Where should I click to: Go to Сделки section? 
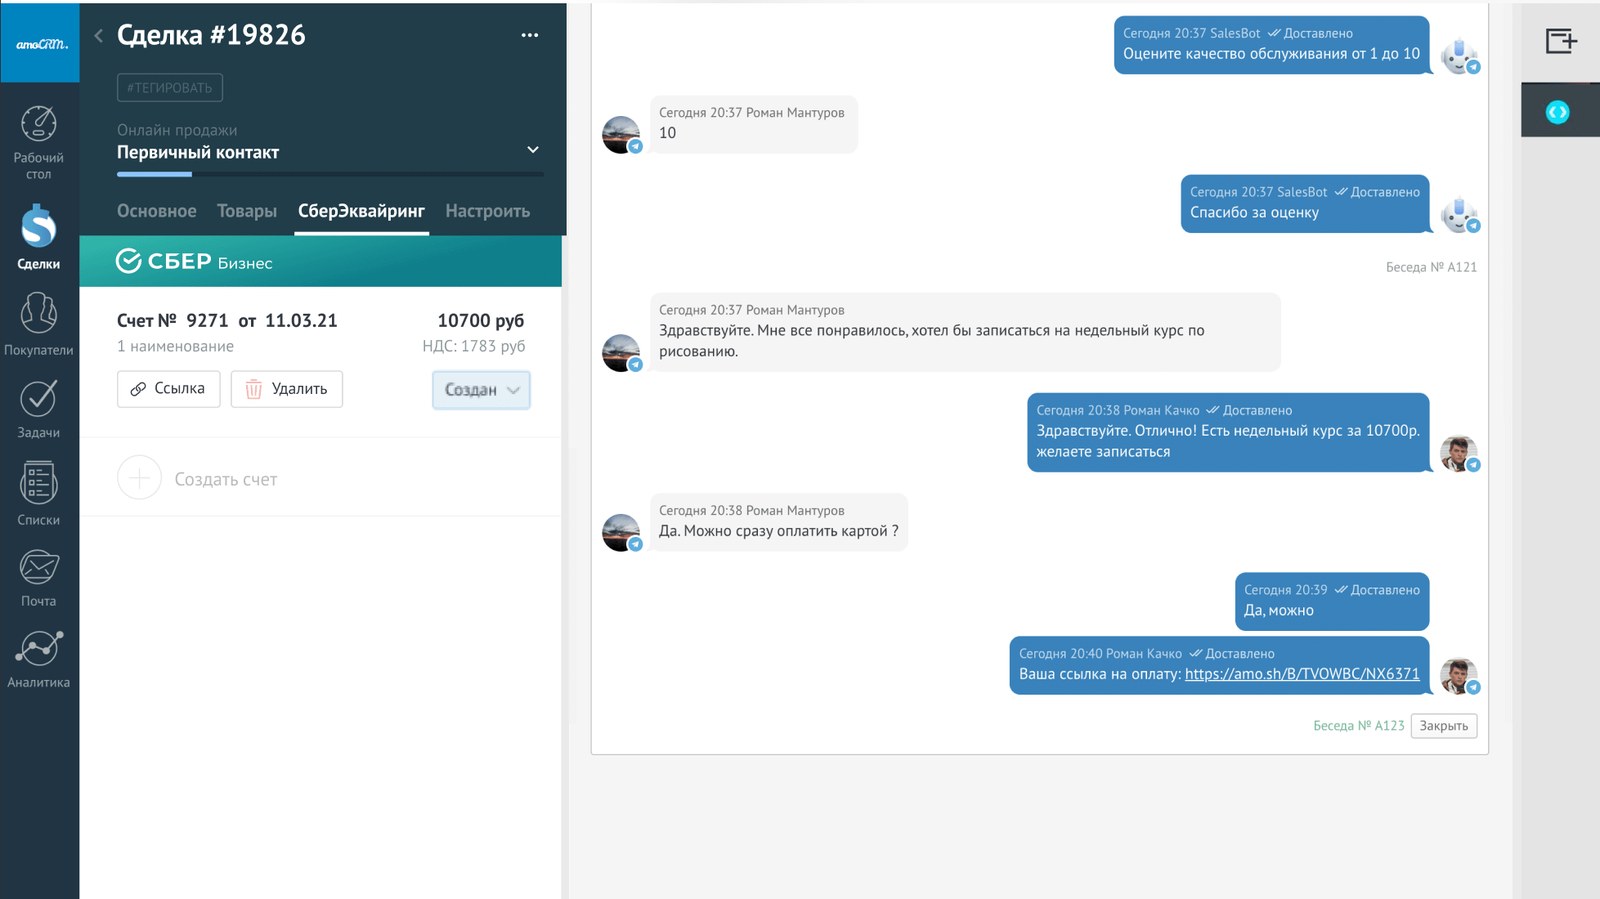pos(39,237)
